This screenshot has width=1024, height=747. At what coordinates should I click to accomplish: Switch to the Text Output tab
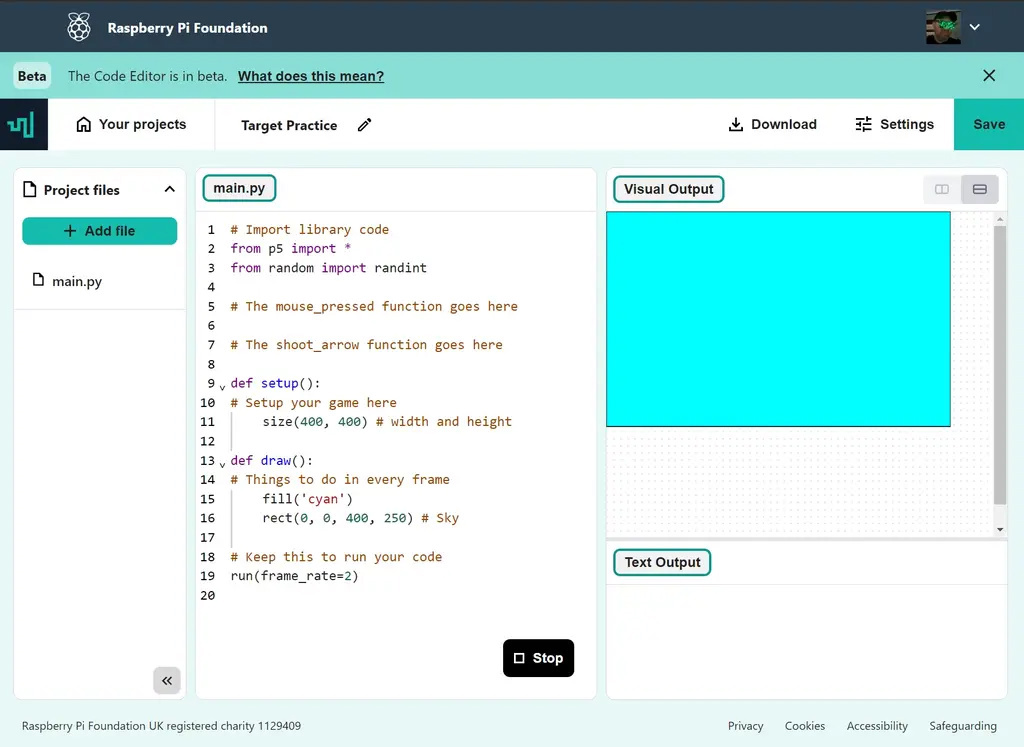pos(661,562)
